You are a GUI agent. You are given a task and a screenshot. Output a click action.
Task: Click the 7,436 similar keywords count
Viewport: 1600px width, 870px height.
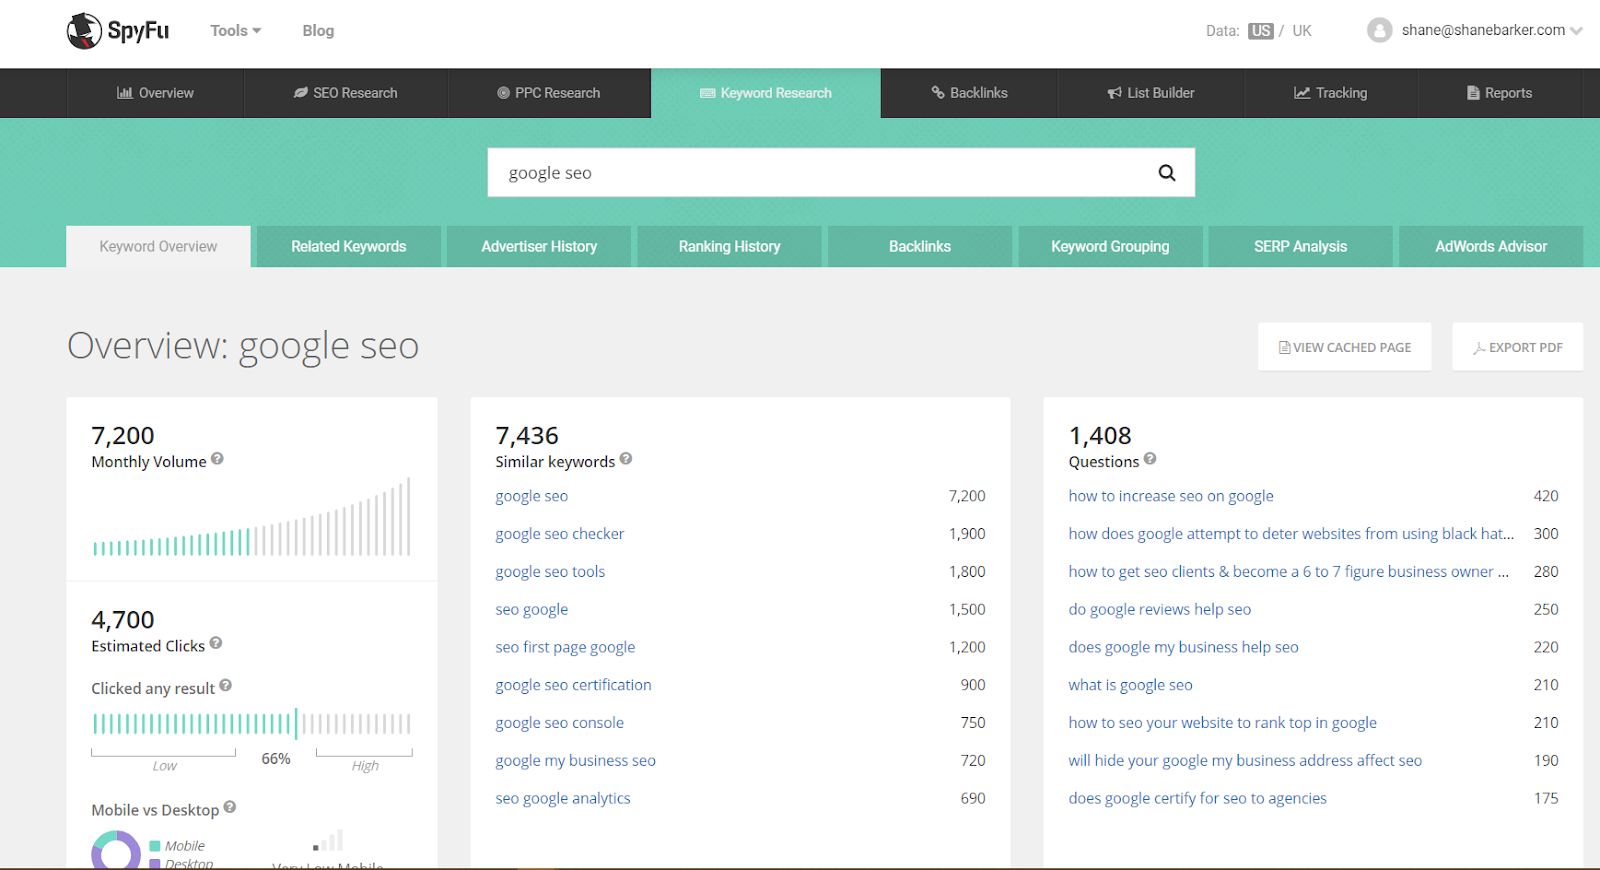pos(527,436)
